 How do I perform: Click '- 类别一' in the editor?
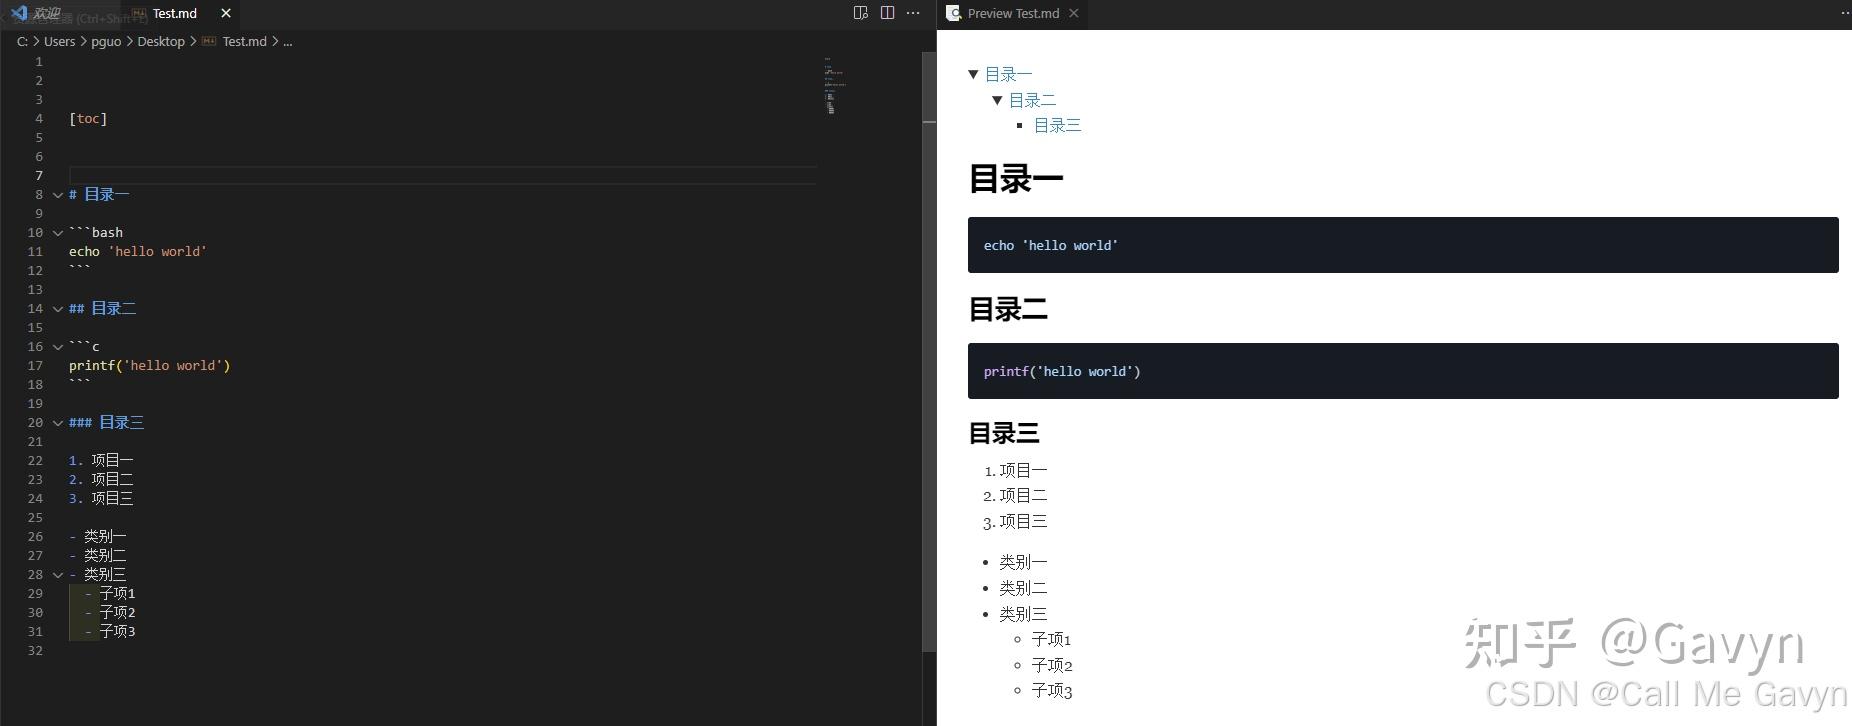click(98, 536)
